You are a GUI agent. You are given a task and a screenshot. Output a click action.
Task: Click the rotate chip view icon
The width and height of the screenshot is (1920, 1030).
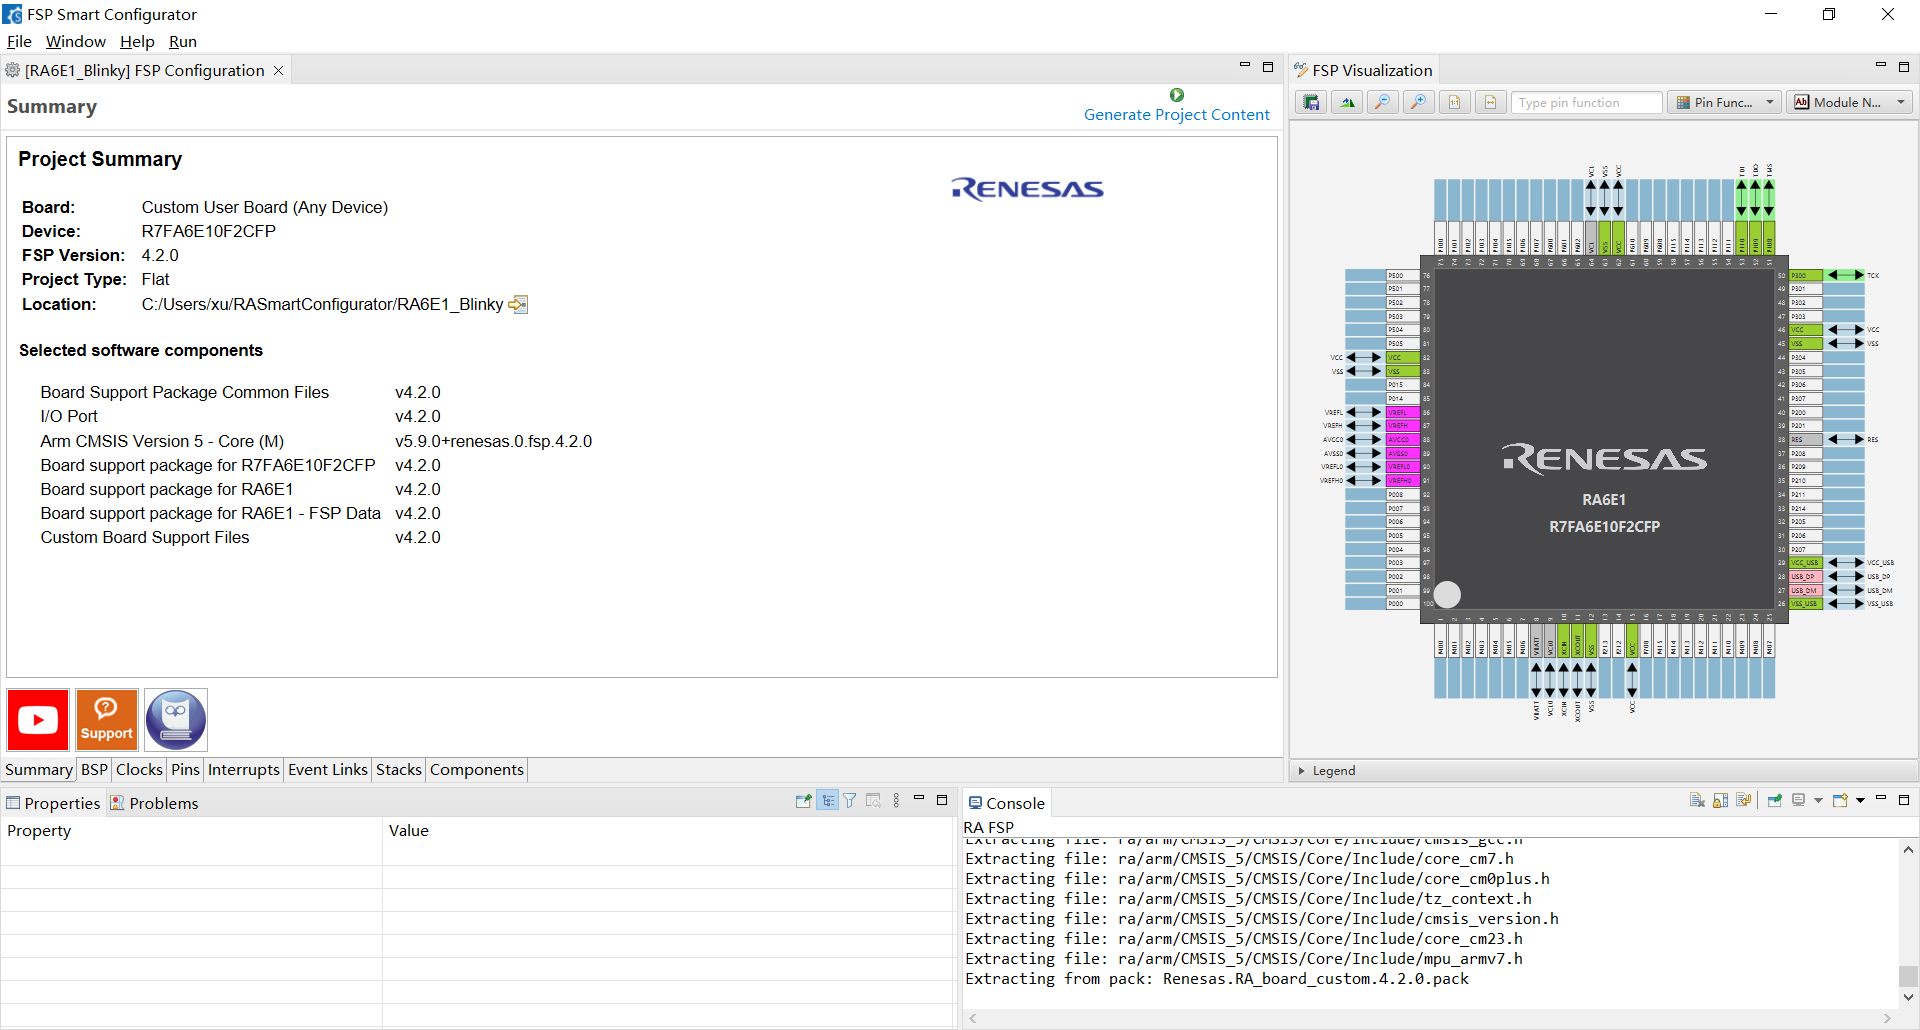(1347, 103)
